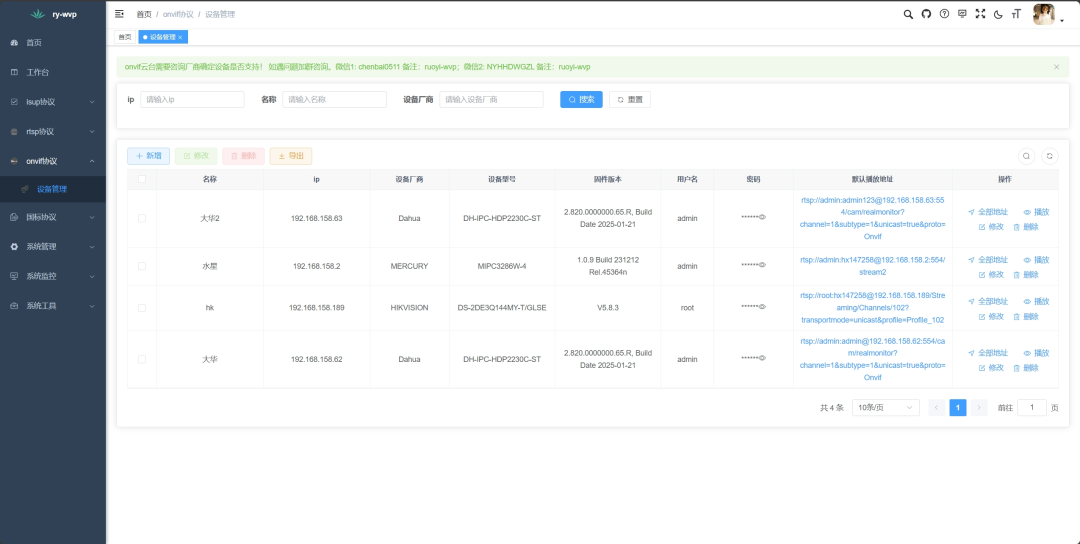Click 全部地址 for the 192.168.158.62 row
1080x544 pixels.
(x=988, y=353)
